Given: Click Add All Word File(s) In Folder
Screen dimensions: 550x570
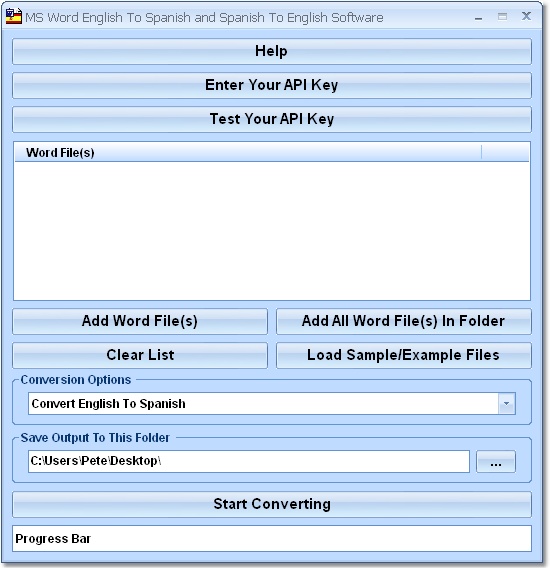Looking at the screenshot, I should click(x=404, y=321).
